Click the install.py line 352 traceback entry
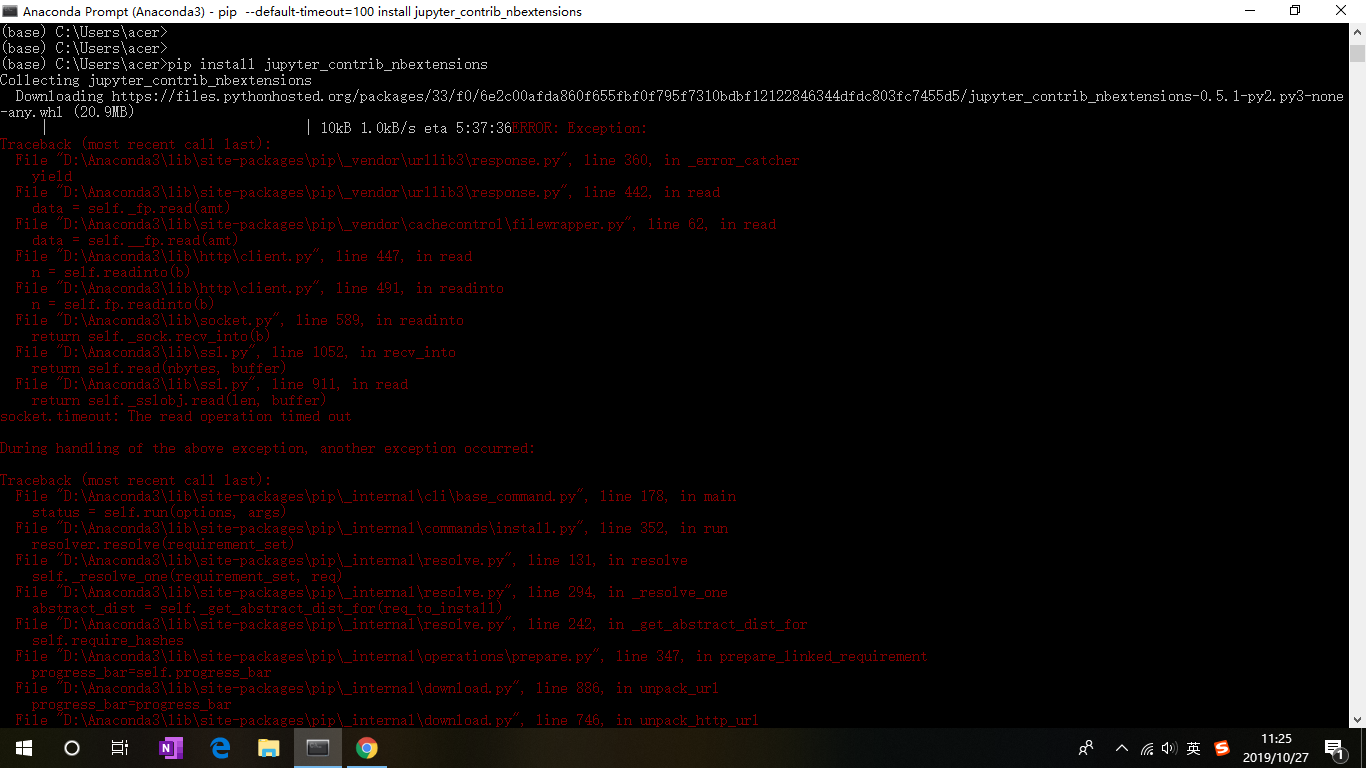The width and height of the screenshot is (1366, 768). tap(372, 528)
